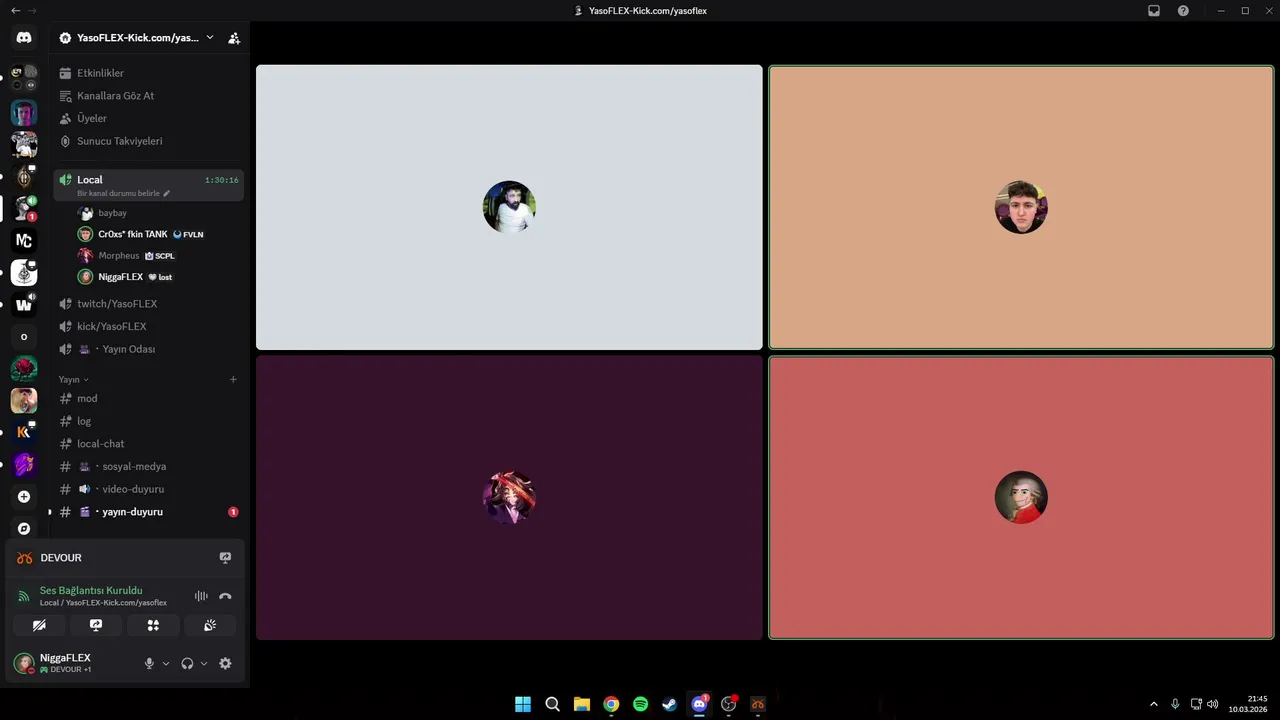Click the SCPL server tag badge
The height and width of the screenshot is (720, 1280).
[160, 256]
